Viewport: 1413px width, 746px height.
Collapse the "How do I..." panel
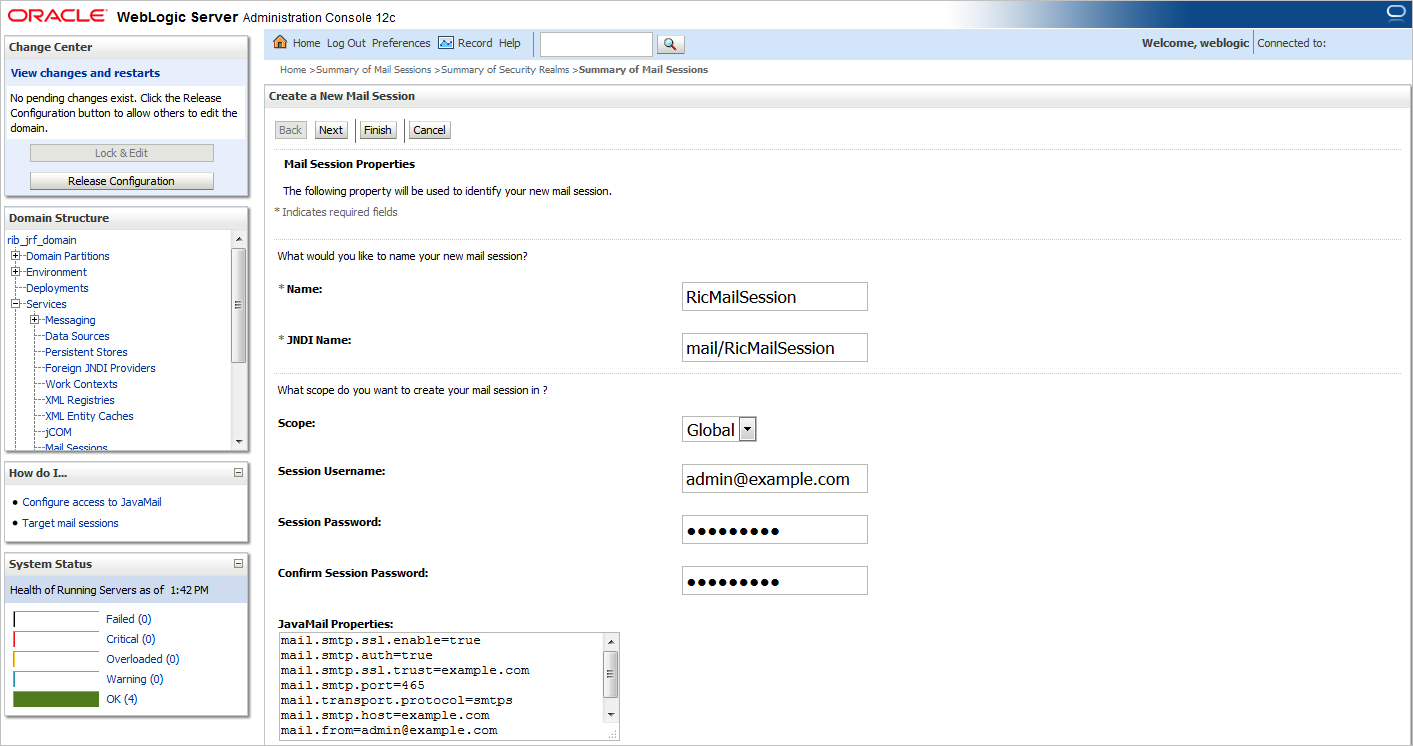pyautogui.click(x=238, y=472)
